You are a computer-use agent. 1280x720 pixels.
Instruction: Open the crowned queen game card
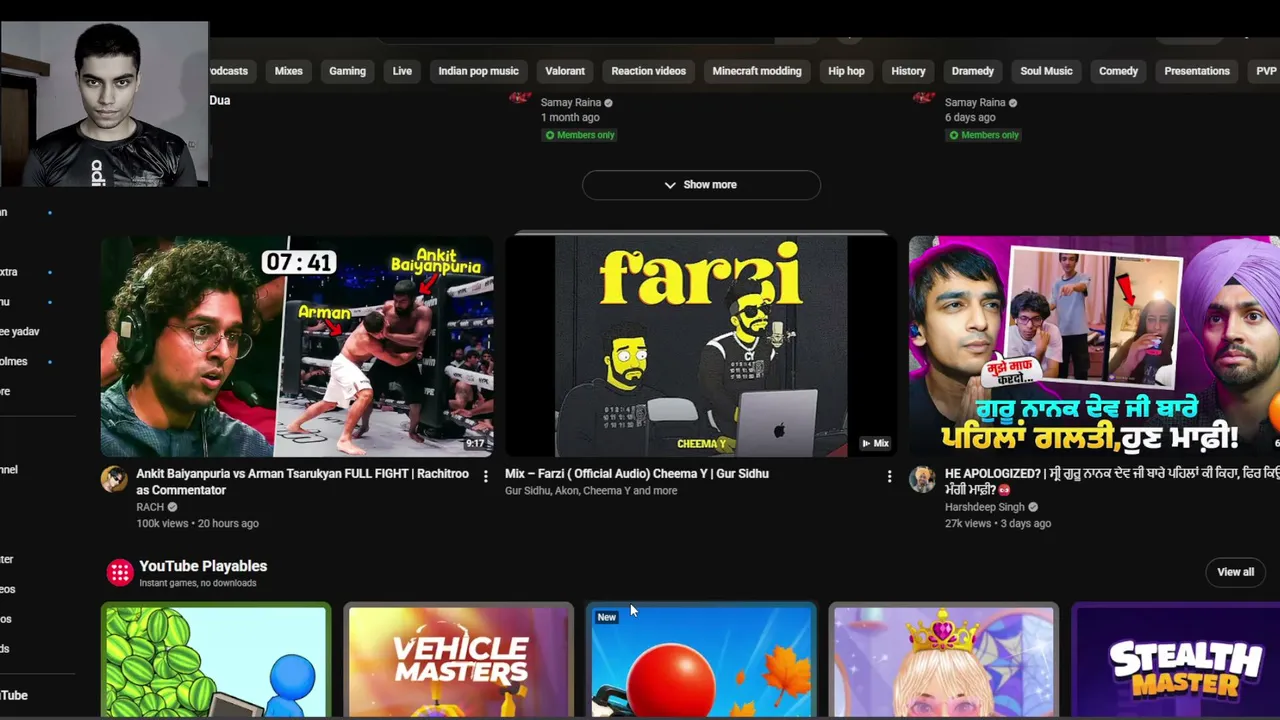pyautogui.click(x=944, y=660)
